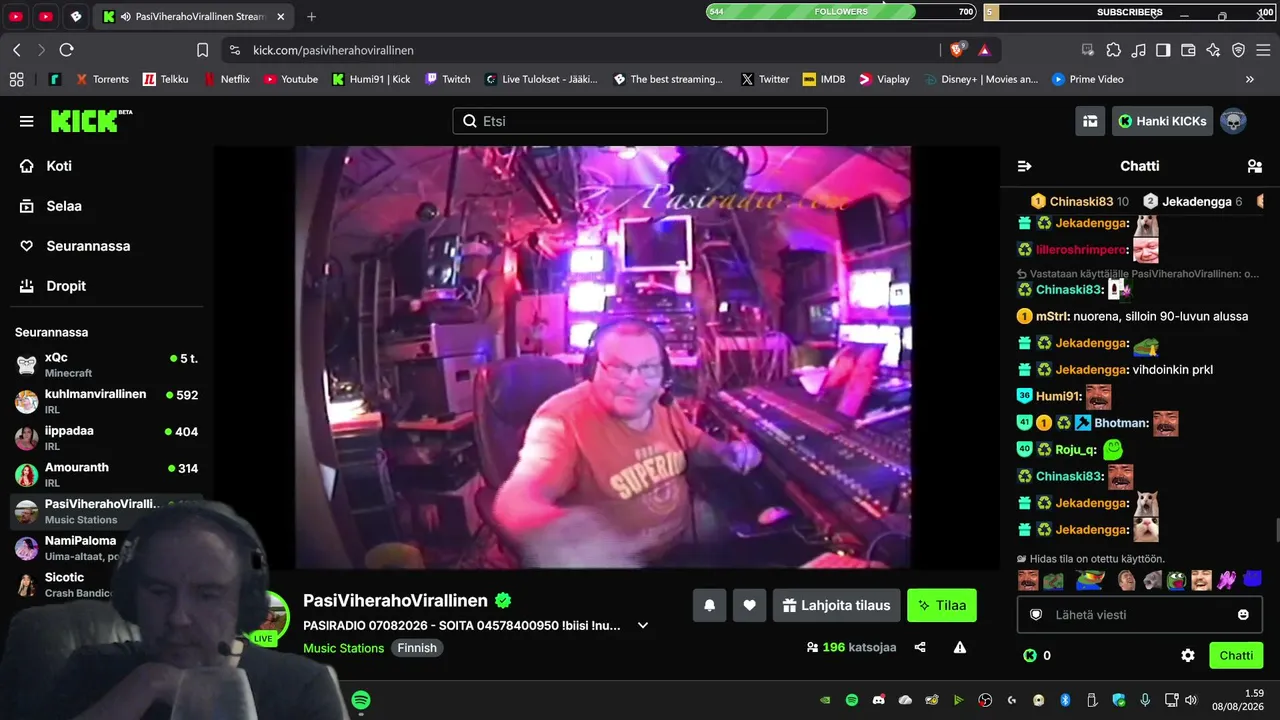Click the volume speaker tray icon

pyautogui.click(x=1191, y=700)
